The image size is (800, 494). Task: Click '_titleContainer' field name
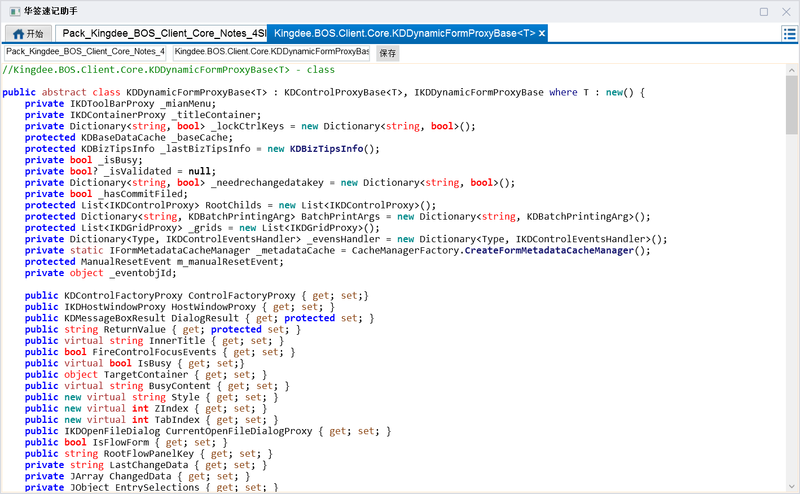pyautogui.click(x=216, y=115)
